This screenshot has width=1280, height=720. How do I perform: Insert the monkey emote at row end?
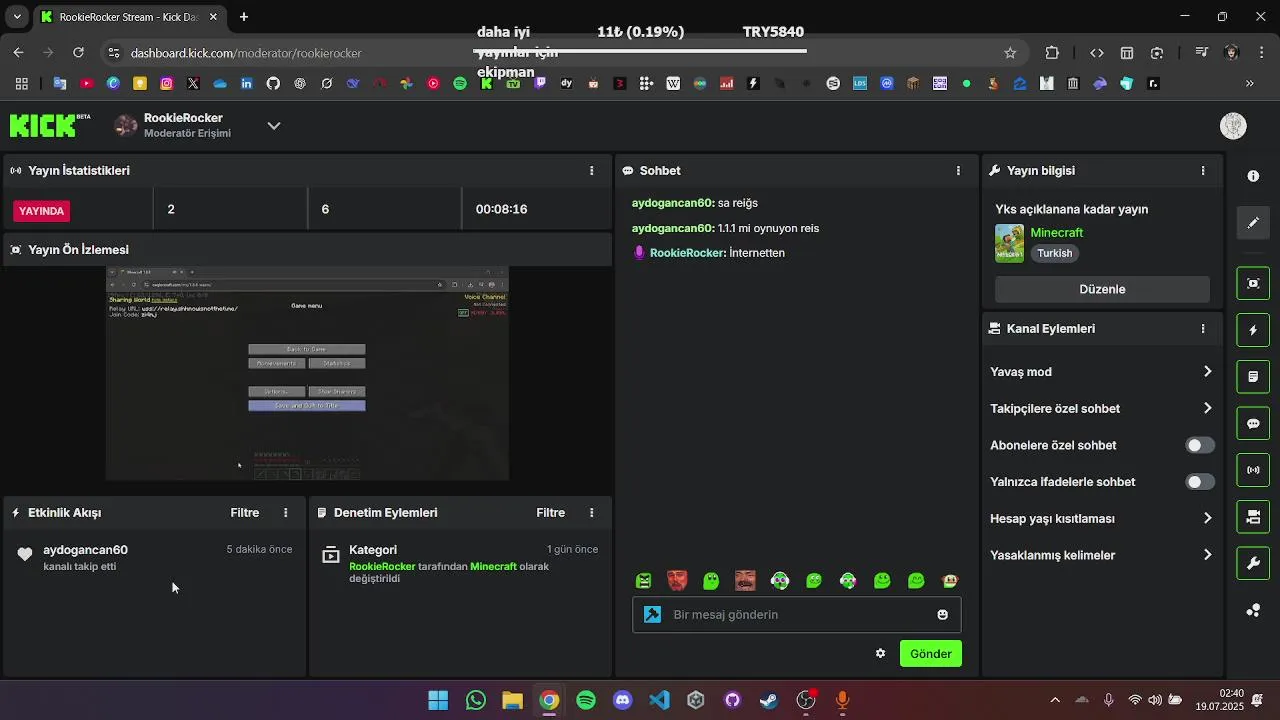(x=950, y=581)
